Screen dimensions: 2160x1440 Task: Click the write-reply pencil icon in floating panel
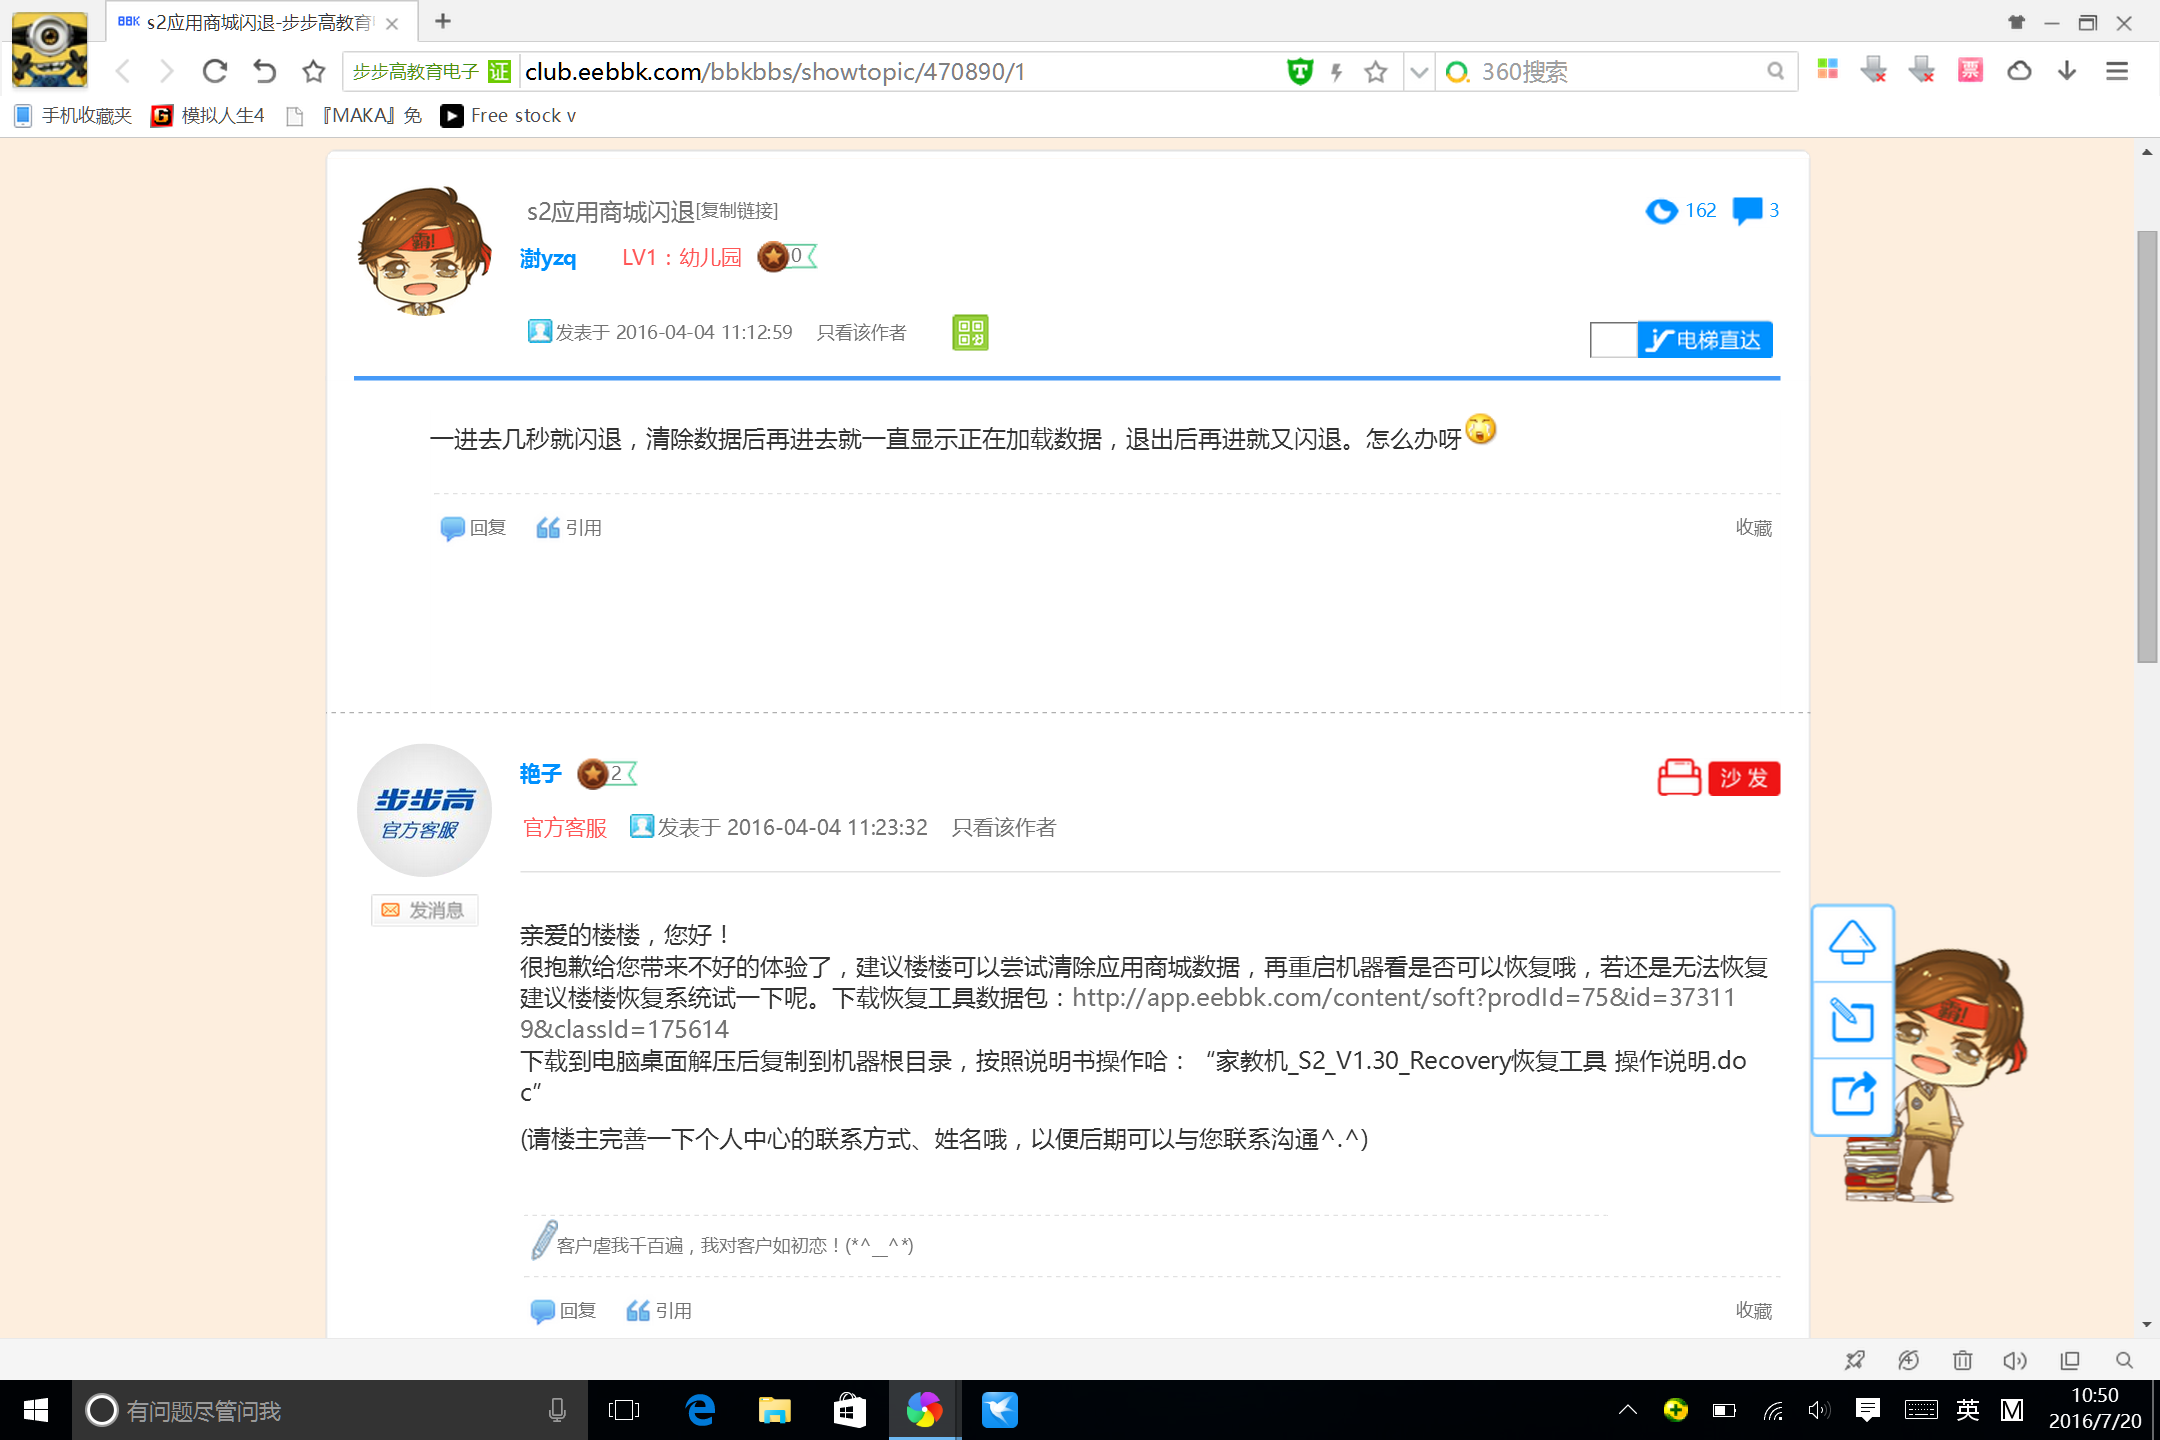[x=1852, y=1020]
